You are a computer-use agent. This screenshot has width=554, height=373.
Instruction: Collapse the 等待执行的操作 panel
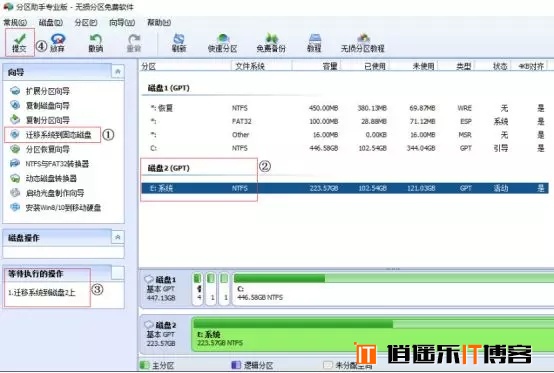118,273
